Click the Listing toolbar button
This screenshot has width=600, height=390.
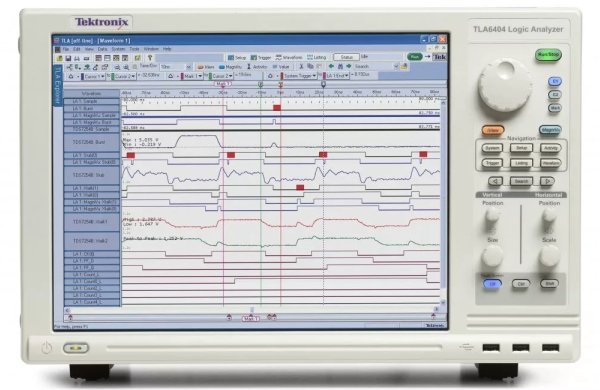tap(316, 57)
